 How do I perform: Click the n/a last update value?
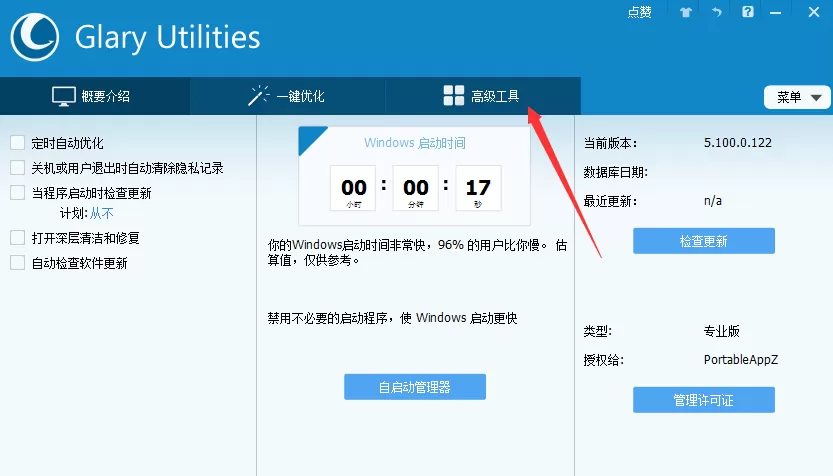pyautogui.click(x=713, y=201)
